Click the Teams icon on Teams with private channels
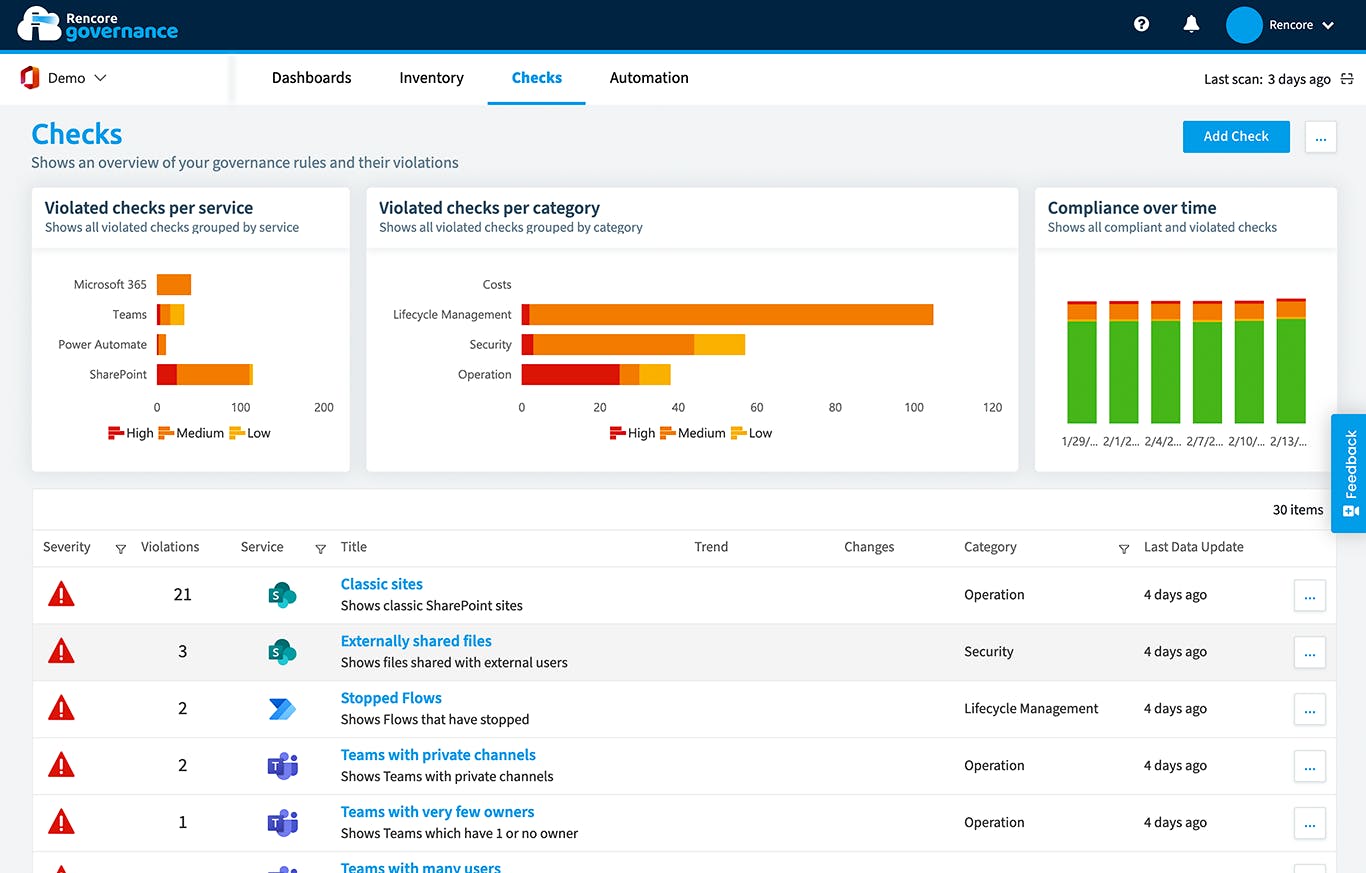 pyautogui.click(x=283, y=764)
